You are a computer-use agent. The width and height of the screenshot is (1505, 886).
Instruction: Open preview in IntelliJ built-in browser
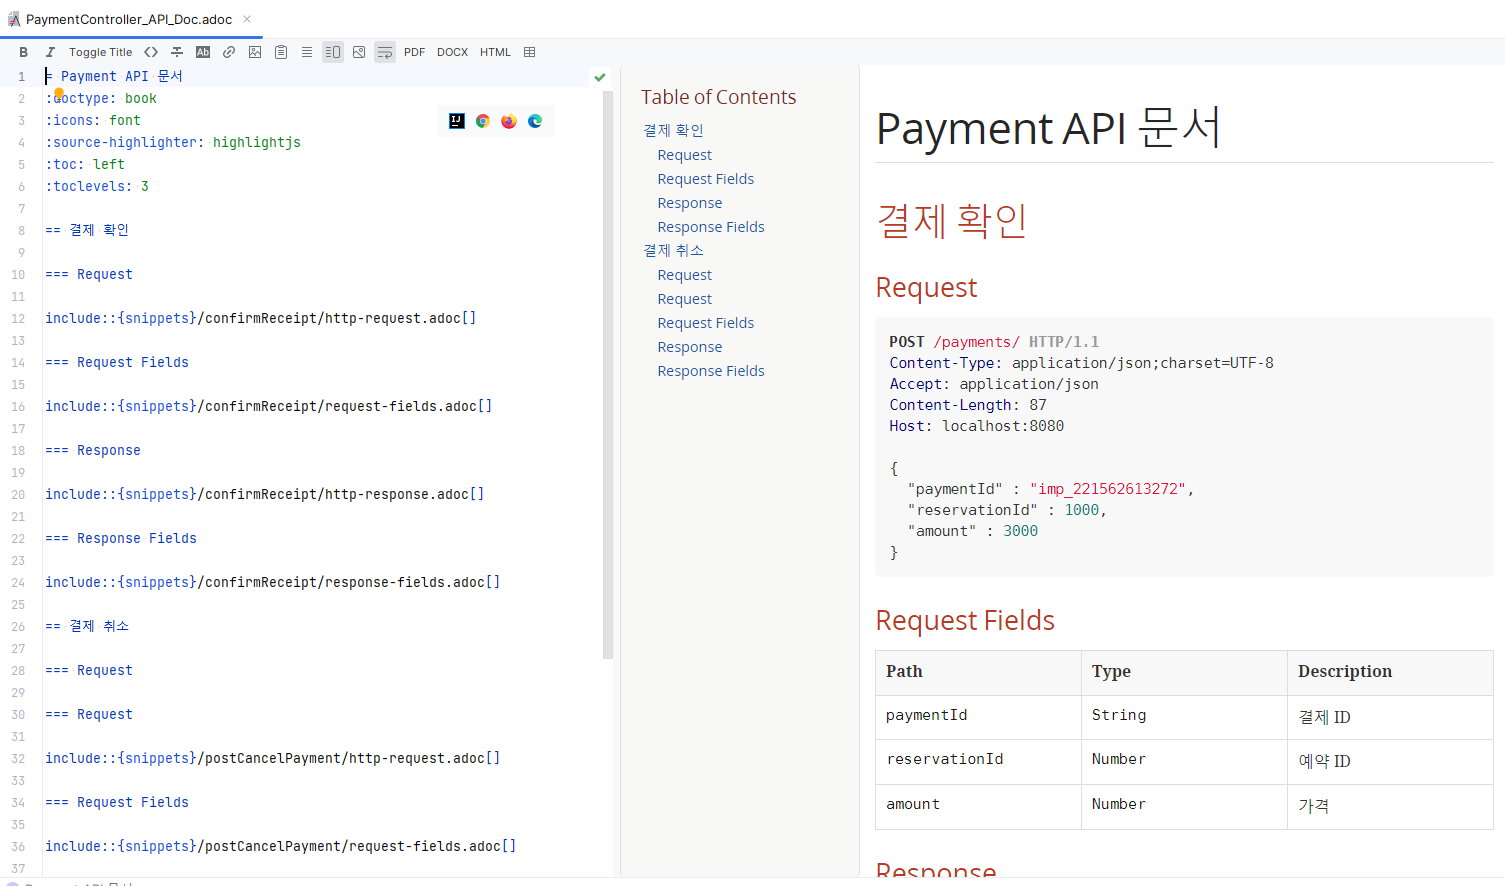click(457, 121)
